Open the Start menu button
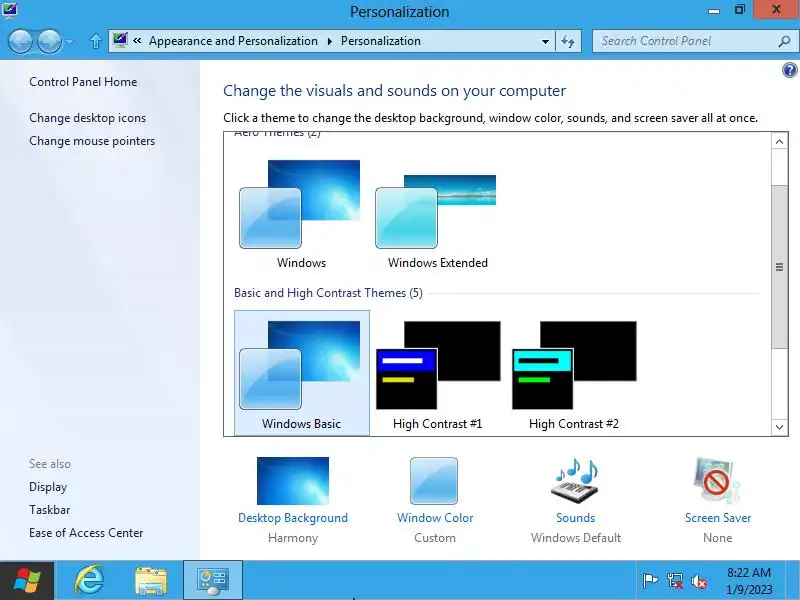The height and width of the screenshot is (600, 800). [x=27, y=581]
